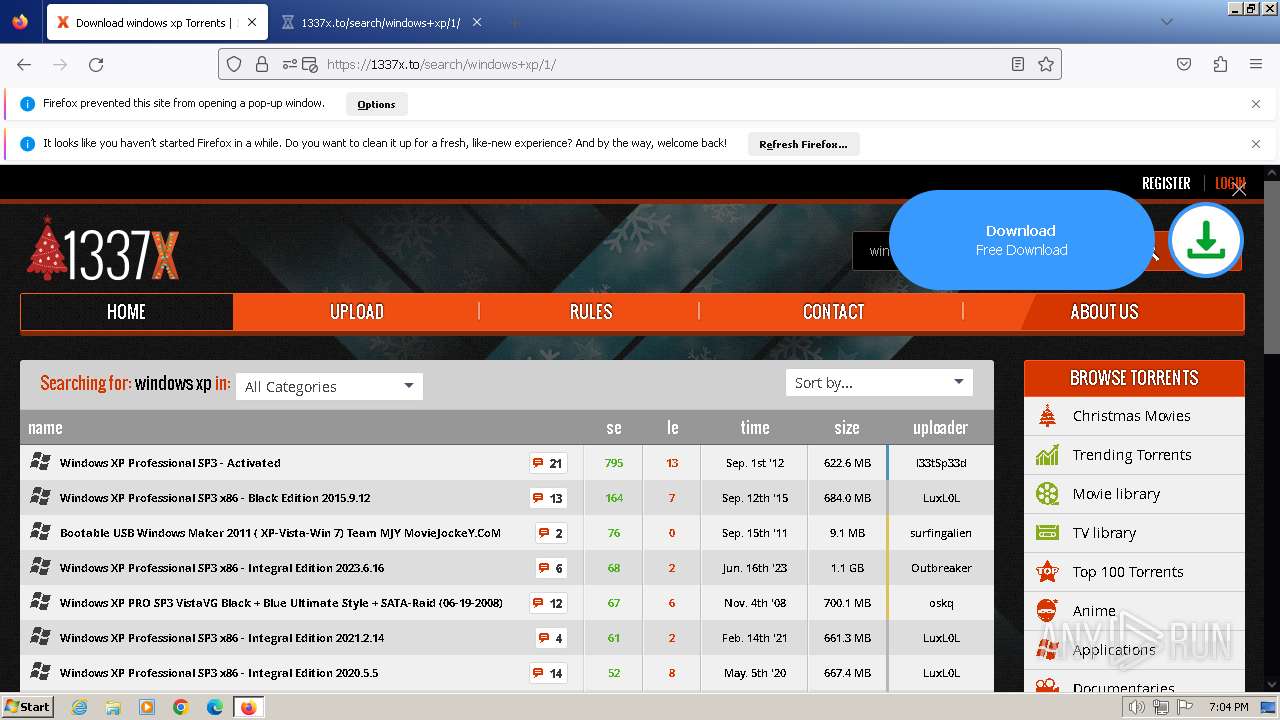Click the Refresh Firefox button
Screen dimensions: 1280x720
point(803,144)
